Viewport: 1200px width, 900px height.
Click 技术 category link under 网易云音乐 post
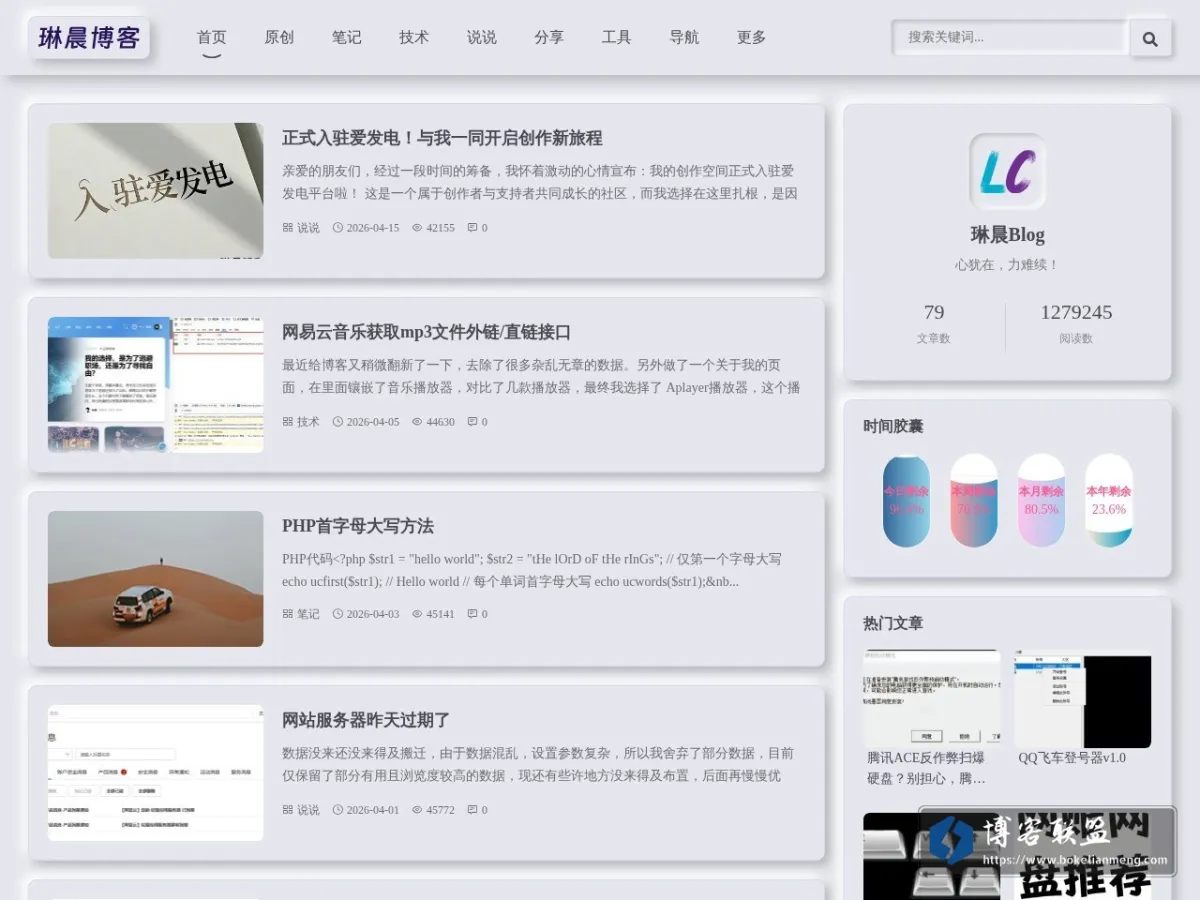(308, 422)
